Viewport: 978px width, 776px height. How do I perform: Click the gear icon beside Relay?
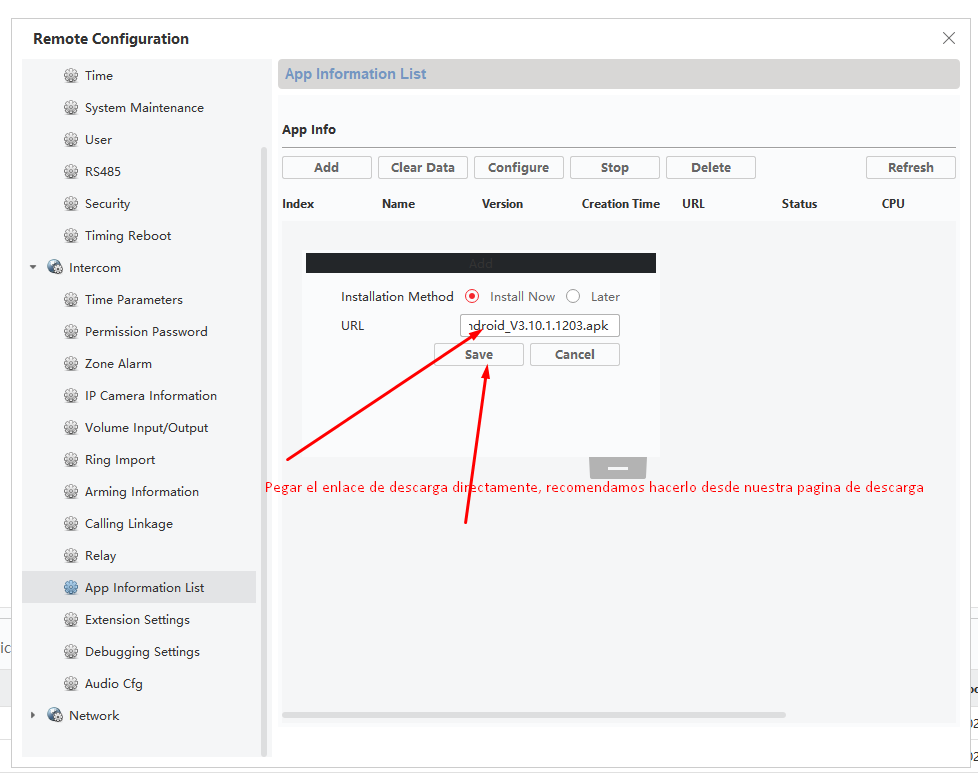71,556
